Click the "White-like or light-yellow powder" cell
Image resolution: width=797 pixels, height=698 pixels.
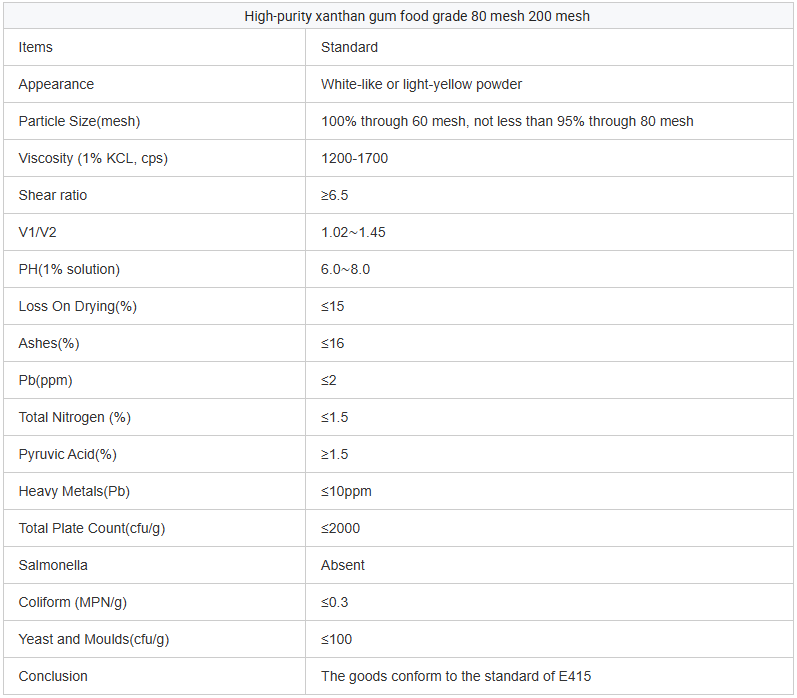[x=421, y=84]
